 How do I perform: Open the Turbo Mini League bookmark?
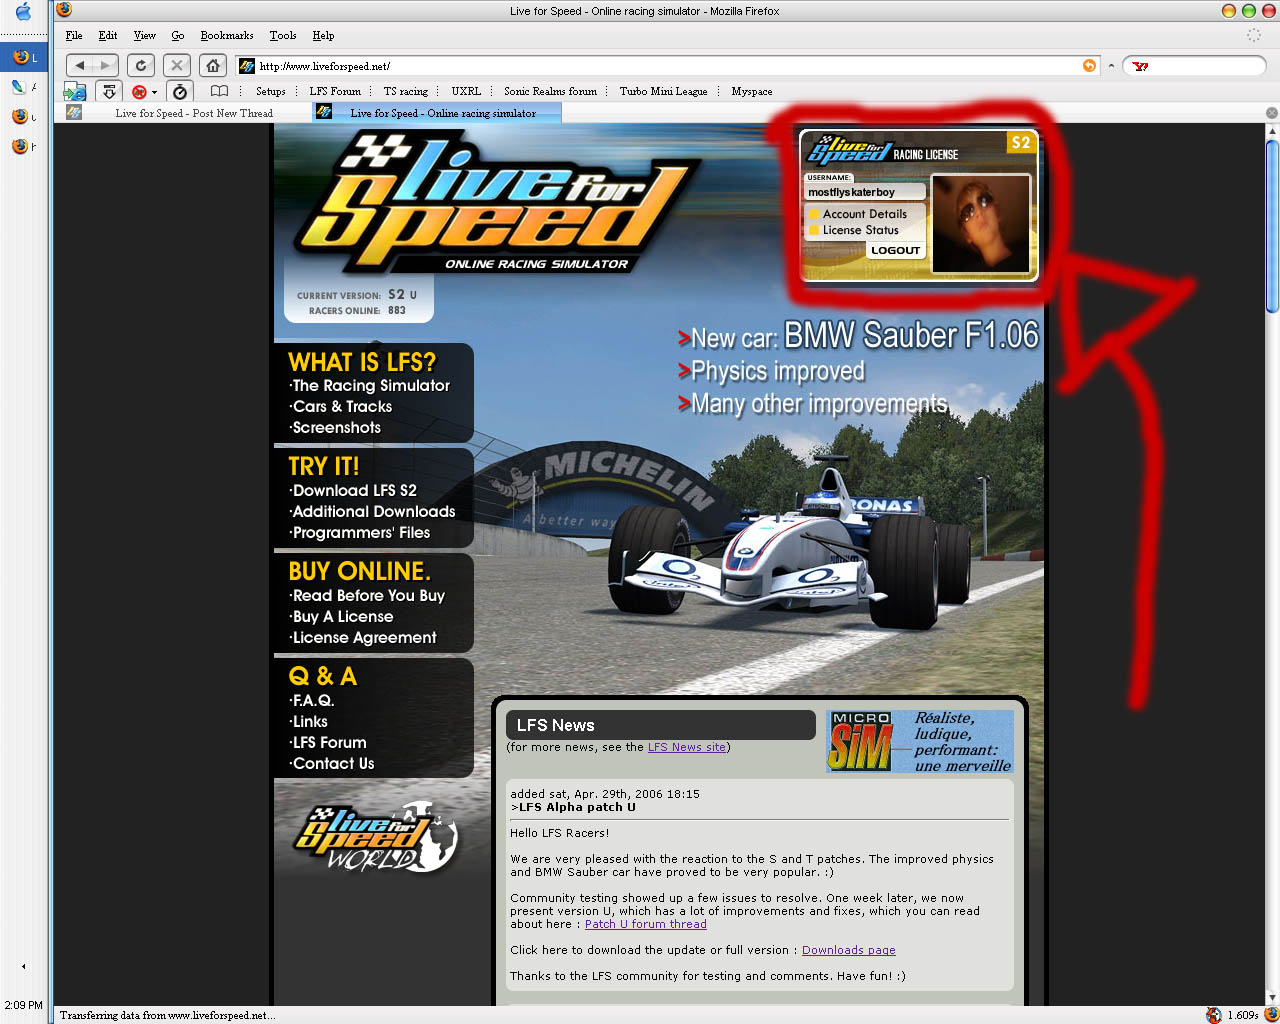coord(663,91)
